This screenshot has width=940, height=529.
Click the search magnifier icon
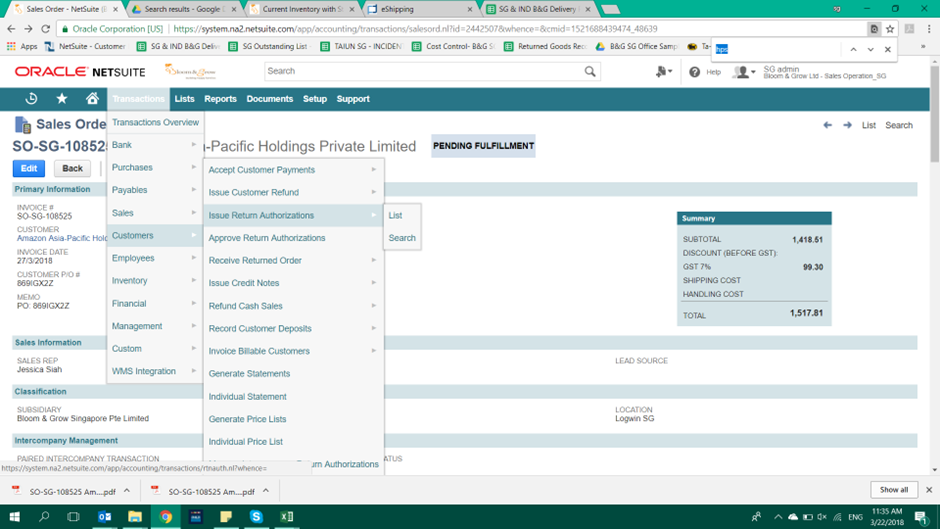(590, 71)
